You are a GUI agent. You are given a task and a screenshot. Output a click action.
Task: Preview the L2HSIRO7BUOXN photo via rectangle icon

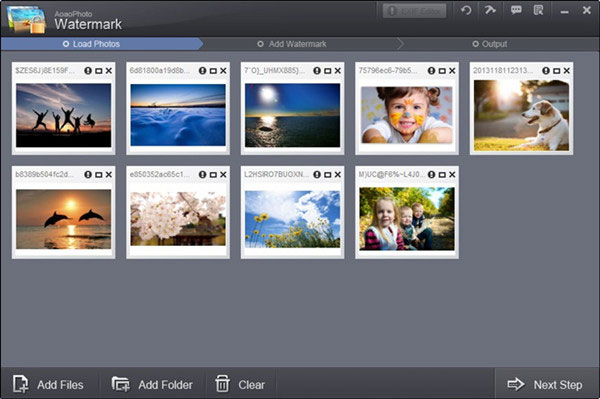328,174
